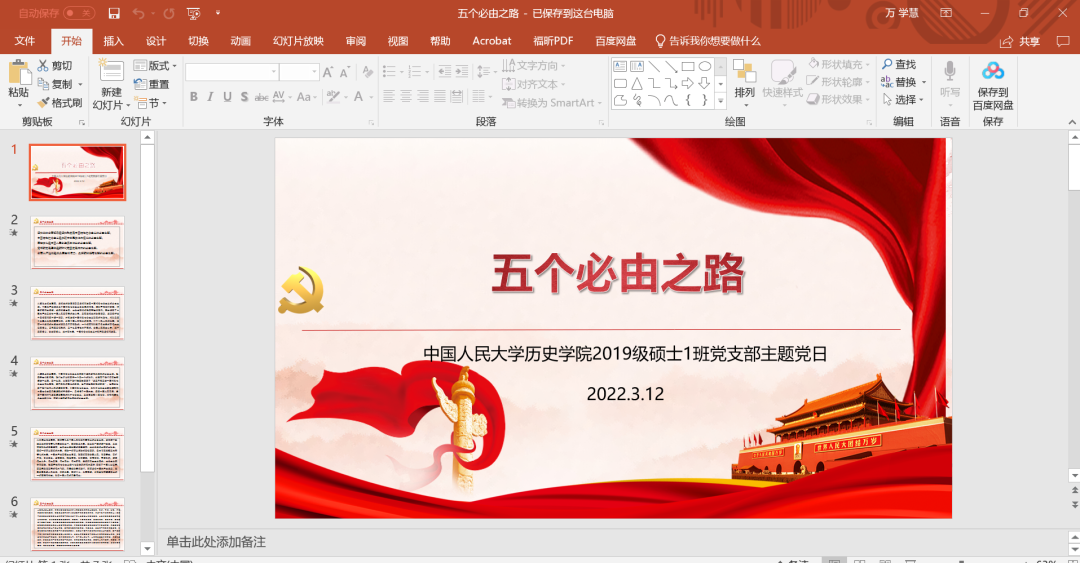Image resolution: width=1080 pixels, height=563 pixels.
Task: Start slideshow from beginning icon
Action: [194, 13]
